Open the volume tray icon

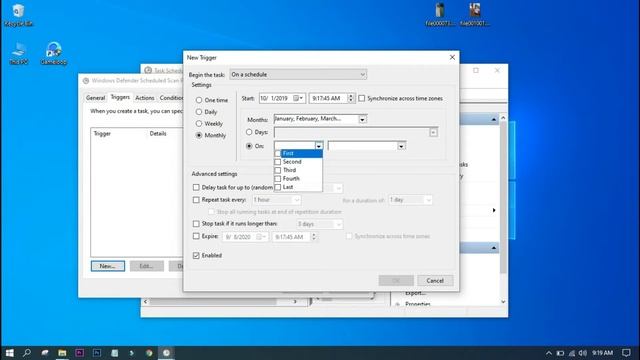pos(583,353)
